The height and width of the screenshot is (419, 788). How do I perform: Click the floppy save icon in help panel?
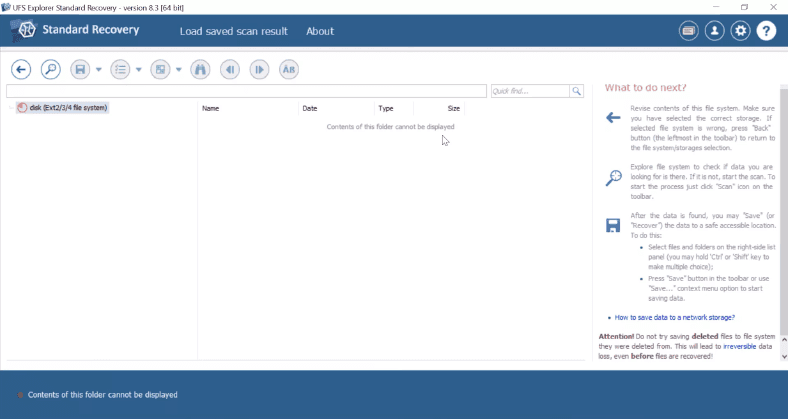coord(613,225)
